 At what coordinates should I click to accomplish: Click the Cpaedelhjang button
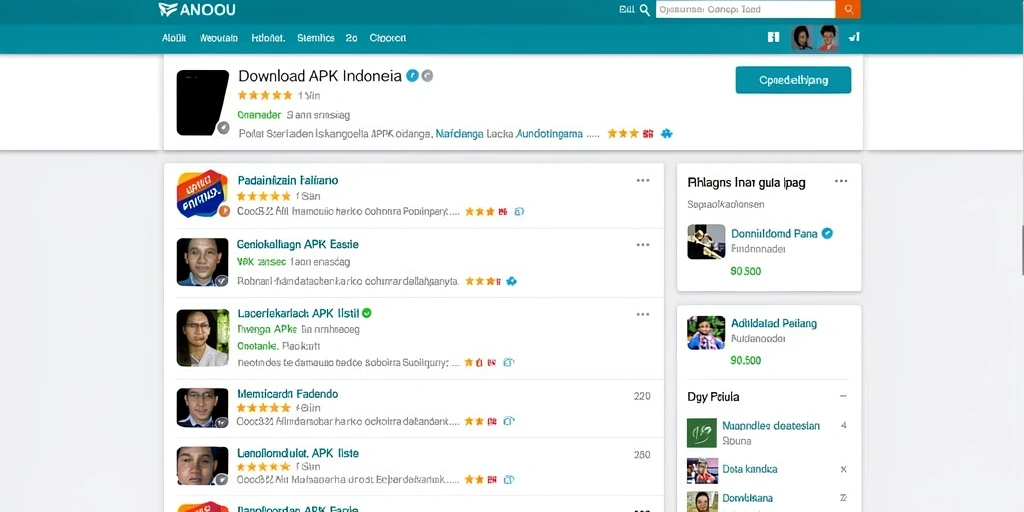[793, 80]
